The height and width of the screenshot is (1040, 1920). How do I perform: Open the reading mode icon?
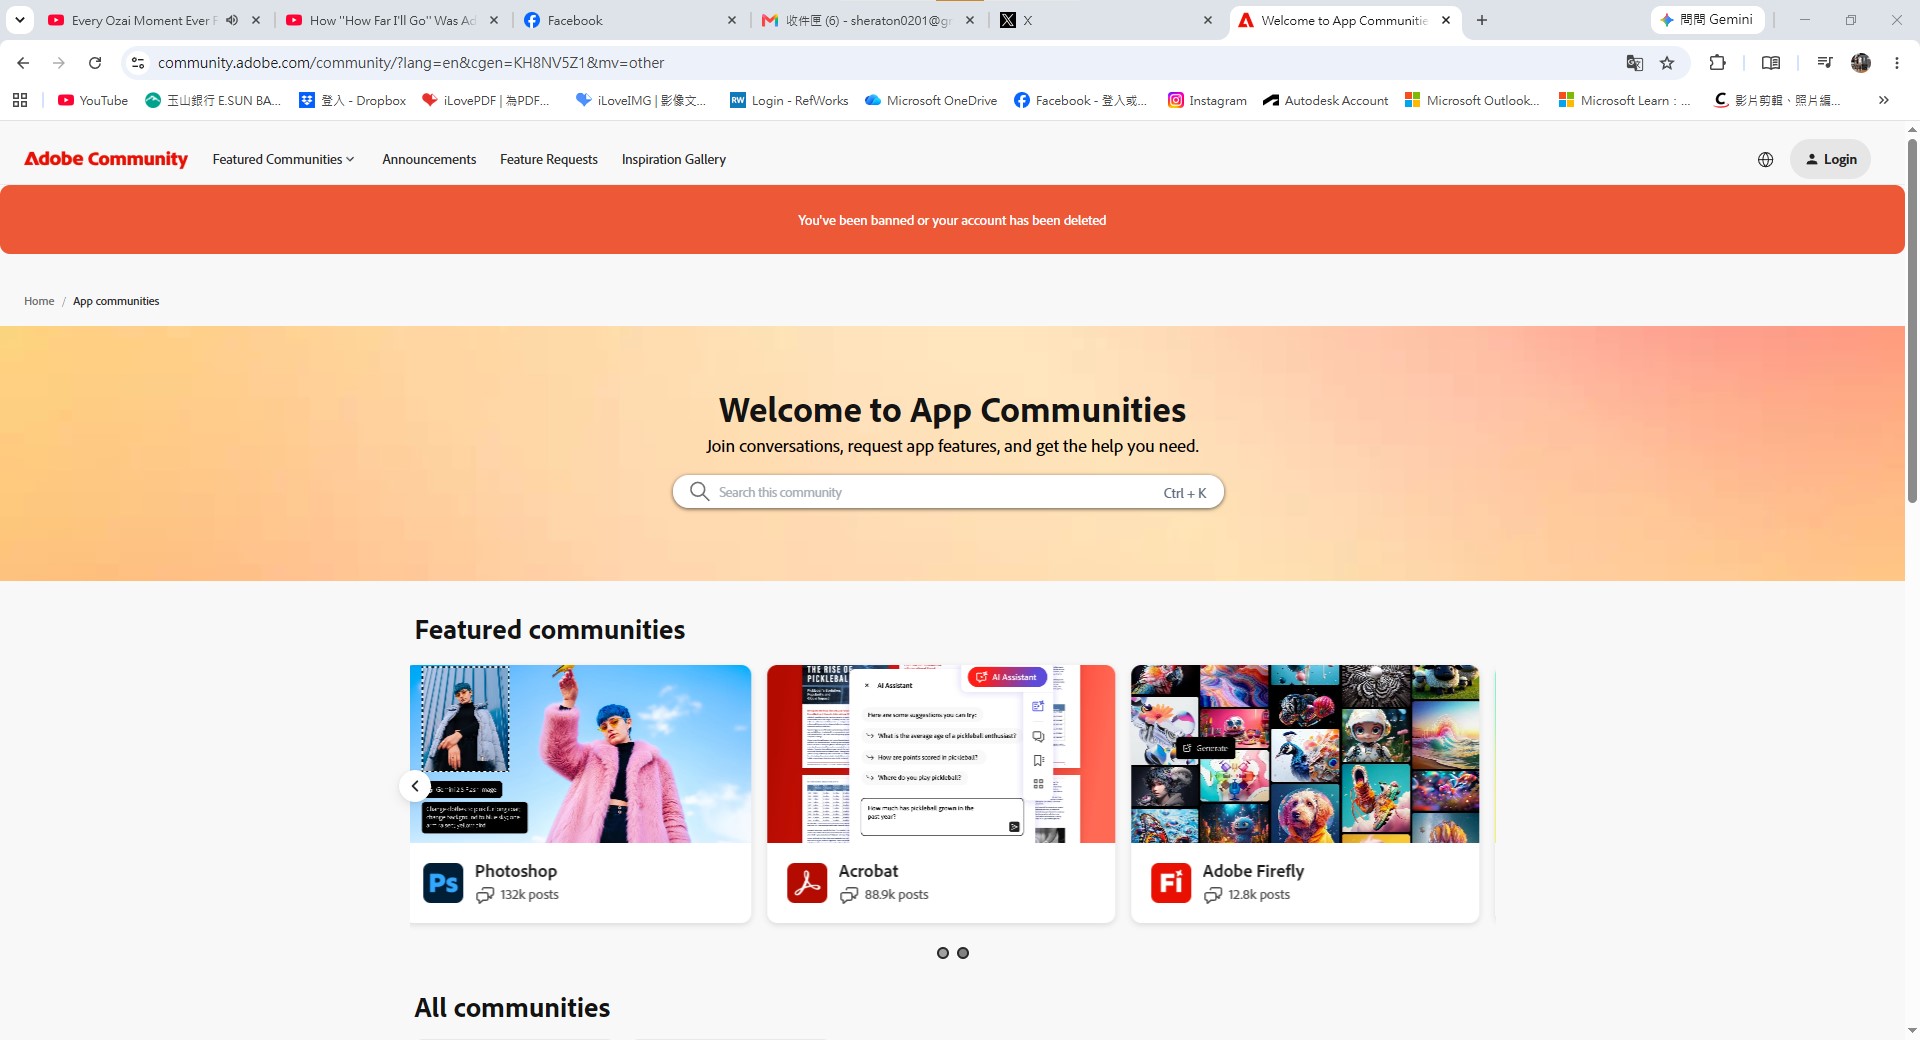(x=1771, y=63)
